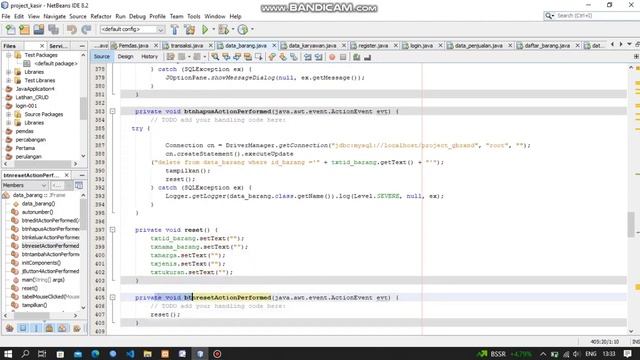
Task: Click the Bandicam recorder taskbar icon
Action: [x=217, y=353]
